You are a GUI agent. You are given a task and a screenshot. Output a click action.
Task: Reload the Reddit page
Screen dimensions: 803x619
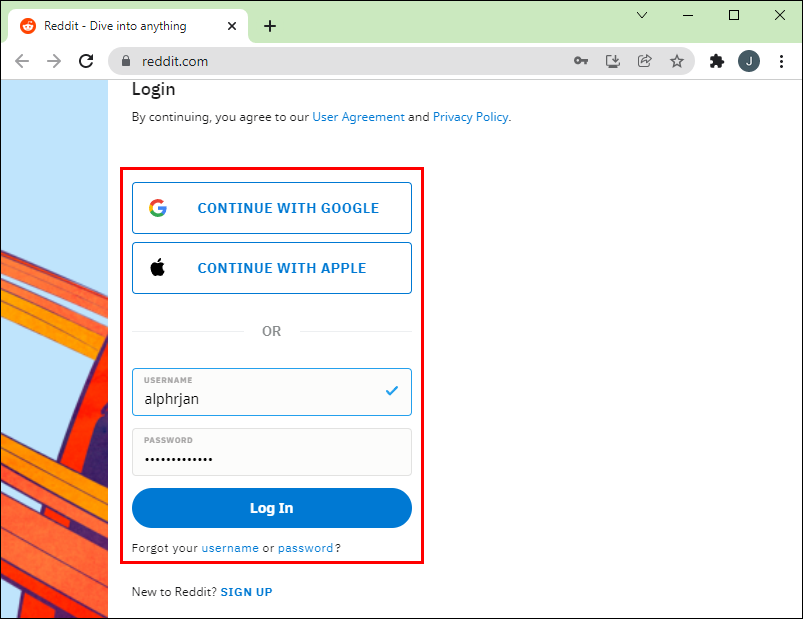tap(86, 61)
